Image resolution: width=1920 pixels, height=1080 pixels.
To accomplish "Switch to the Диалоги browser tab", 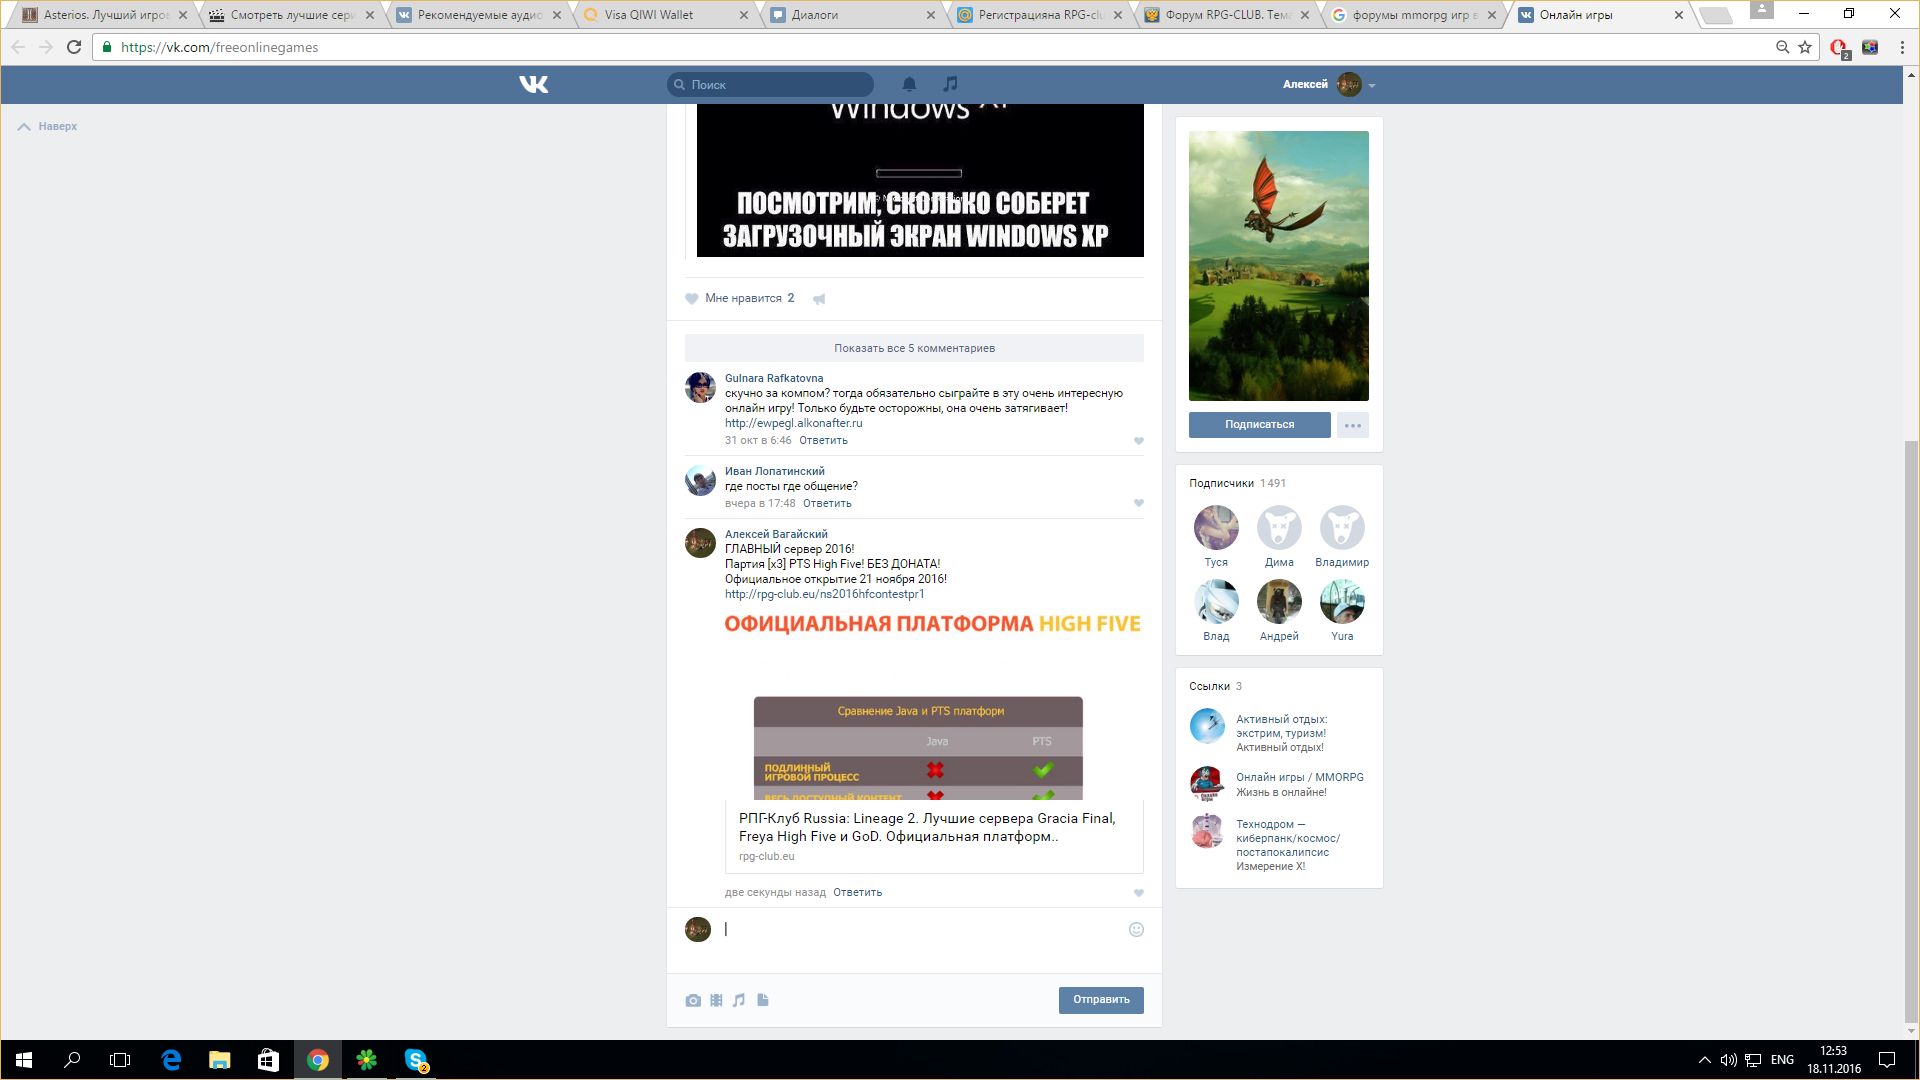I will pos(815,15).
